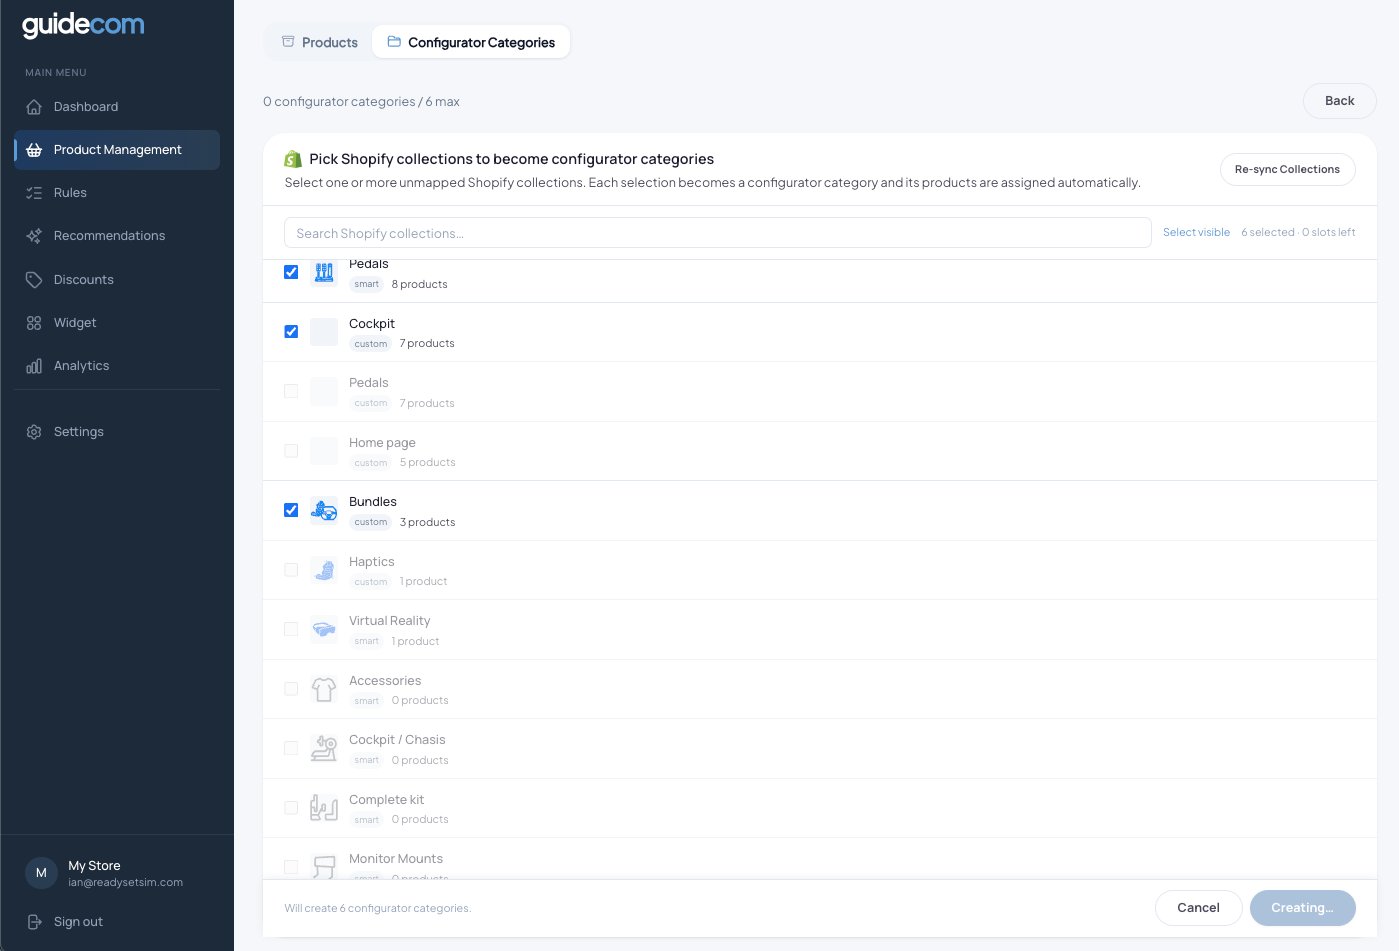Uncheck the Cockpit collection checkbox
This screenshot has height=951, width=1399.
coord(291,332)
